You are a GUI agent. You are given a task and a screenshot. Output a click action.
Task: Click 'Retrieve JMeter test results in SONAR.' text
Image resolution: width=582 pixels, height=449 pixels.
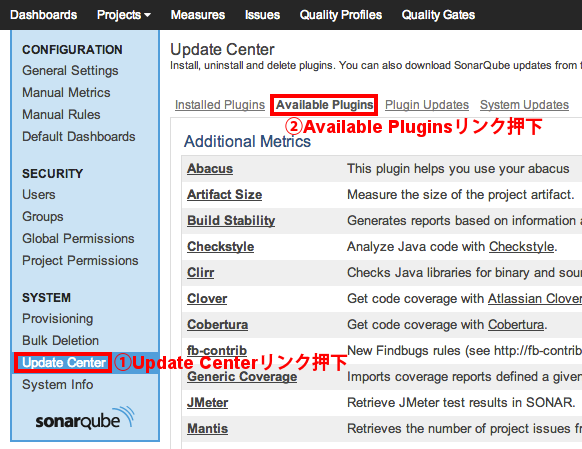(461, 403)
